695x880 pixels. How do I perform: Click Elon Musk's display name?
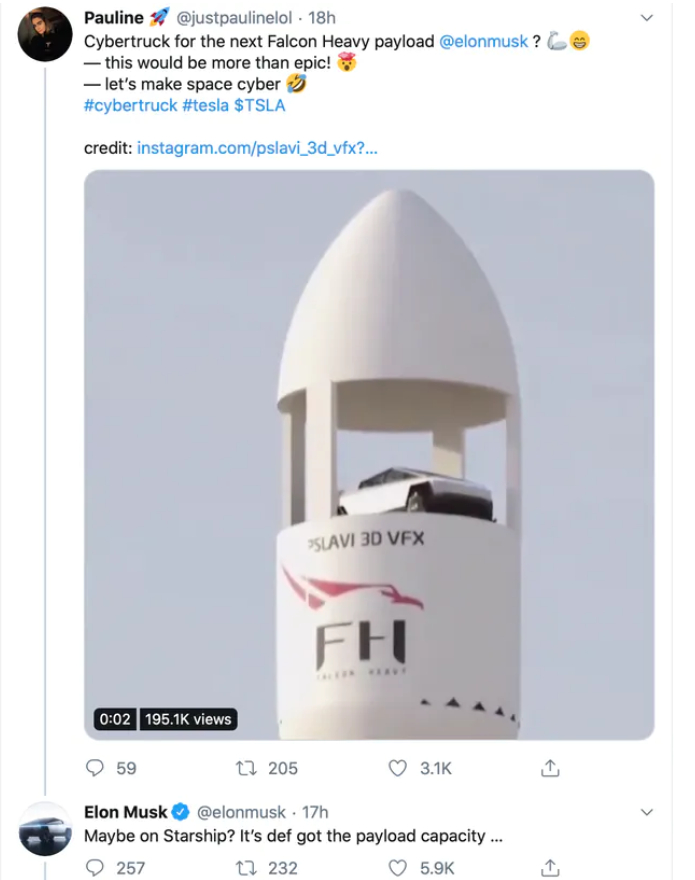point(126,812)
